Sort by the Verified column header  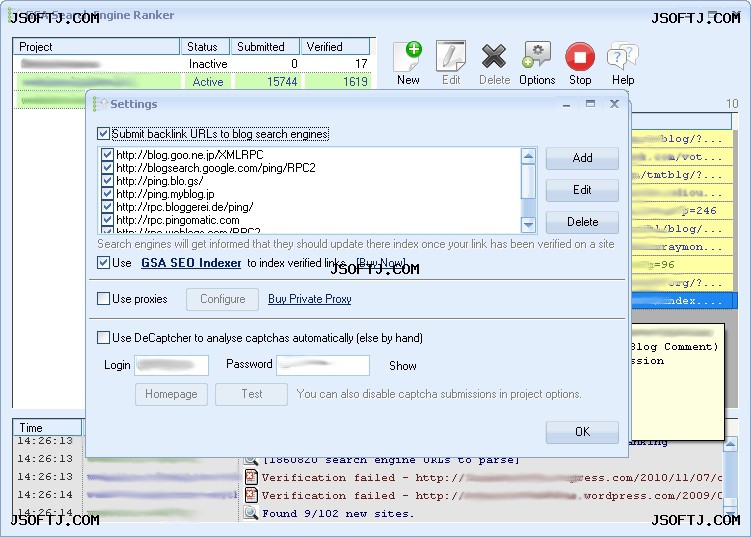[335, 46]
